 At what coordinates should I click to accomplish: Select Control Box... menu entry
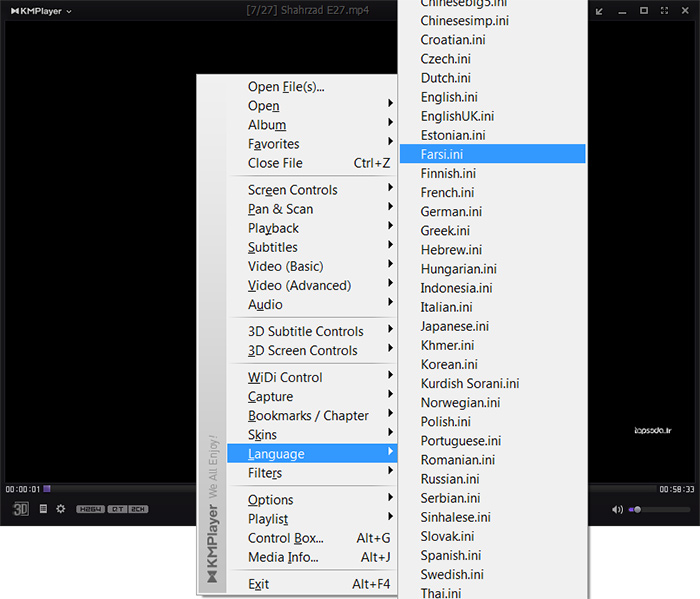click(x=312, y=538)
